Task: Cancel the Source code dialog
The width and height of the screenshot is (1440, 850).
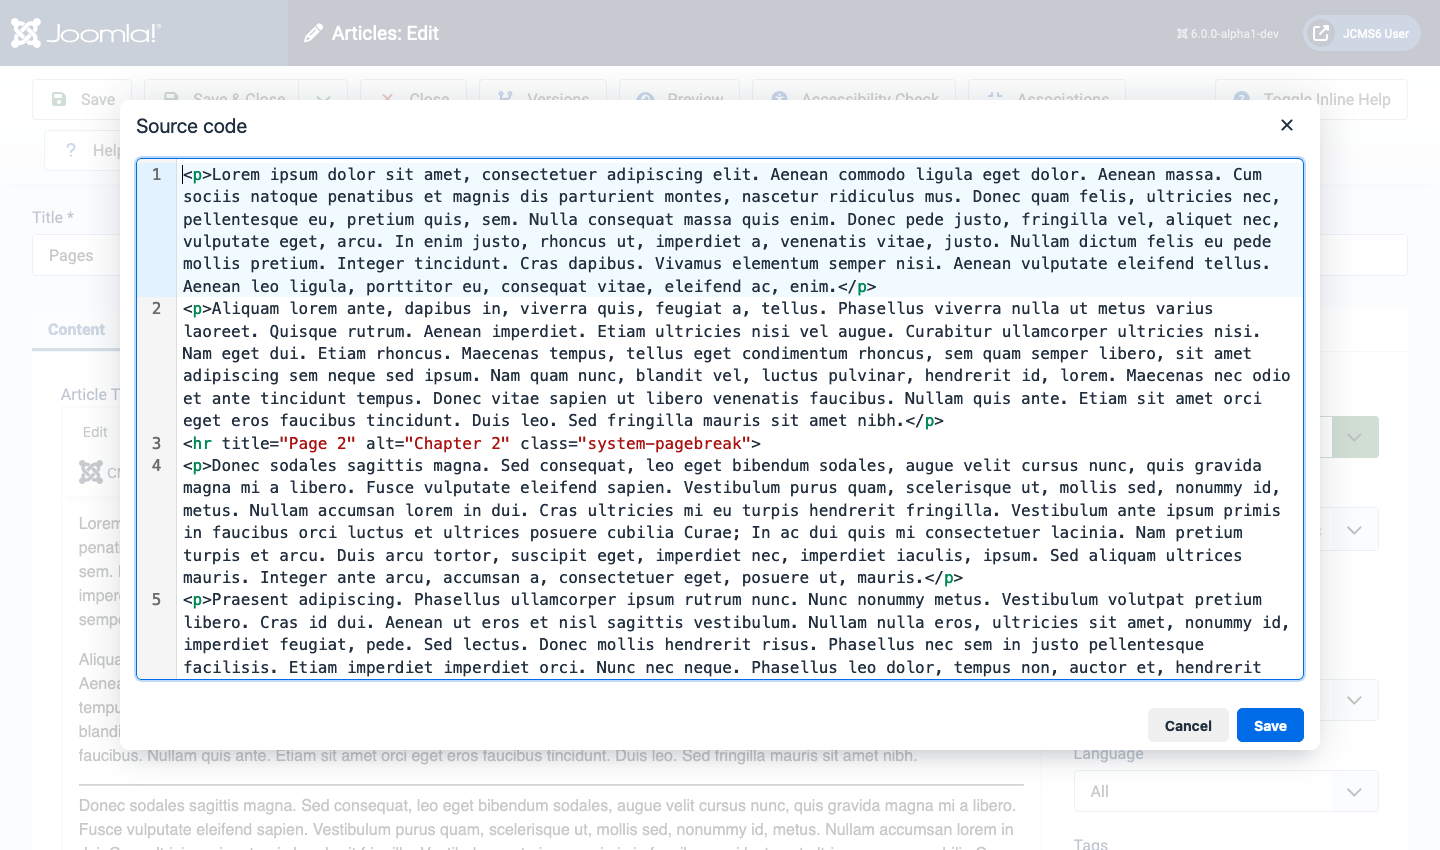Action: click(1188, 725)
